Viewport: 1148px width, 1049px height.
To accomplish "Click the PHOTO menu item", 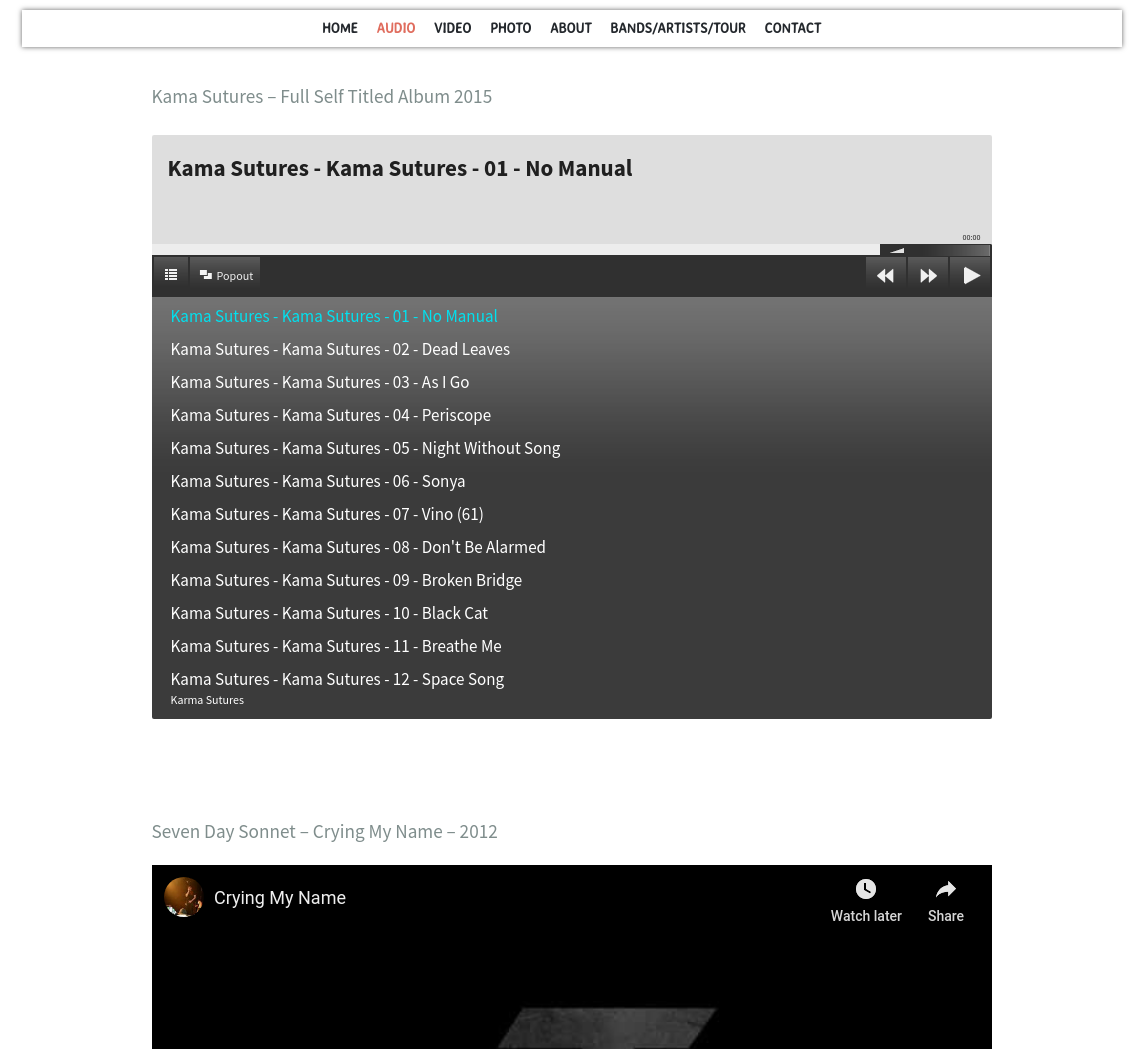I will (510, 28).
